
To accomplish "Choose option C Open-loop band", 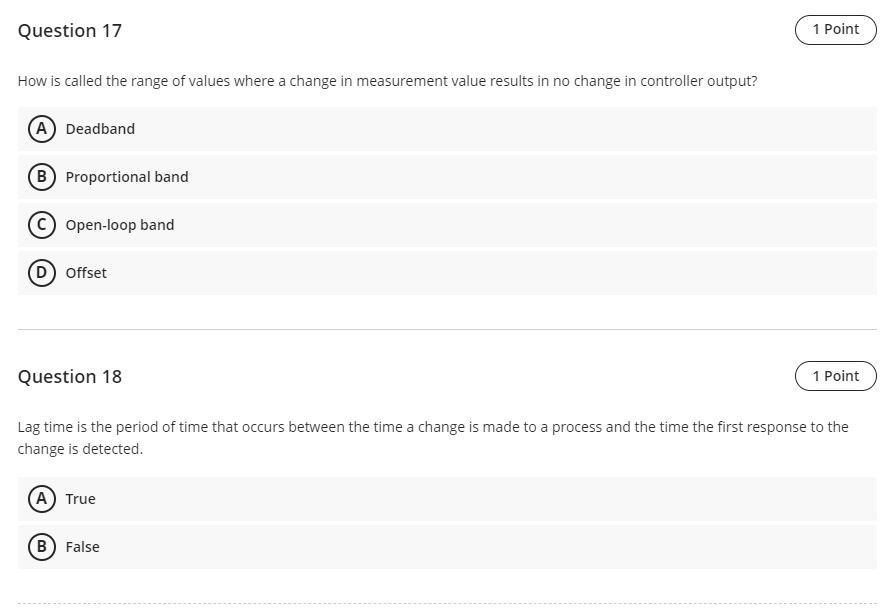I will coord(119,224).
